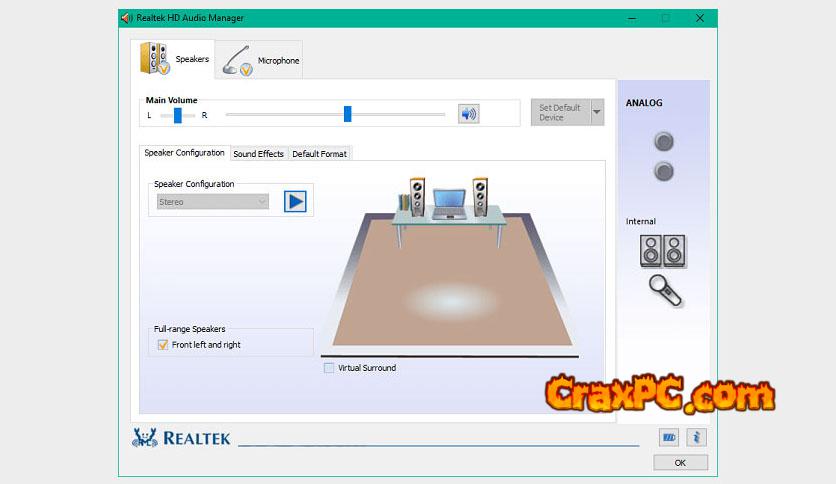Toggle Front left and right checkbox
The height and width of the screenshot is (484, 836).
[x=163, y=345]
